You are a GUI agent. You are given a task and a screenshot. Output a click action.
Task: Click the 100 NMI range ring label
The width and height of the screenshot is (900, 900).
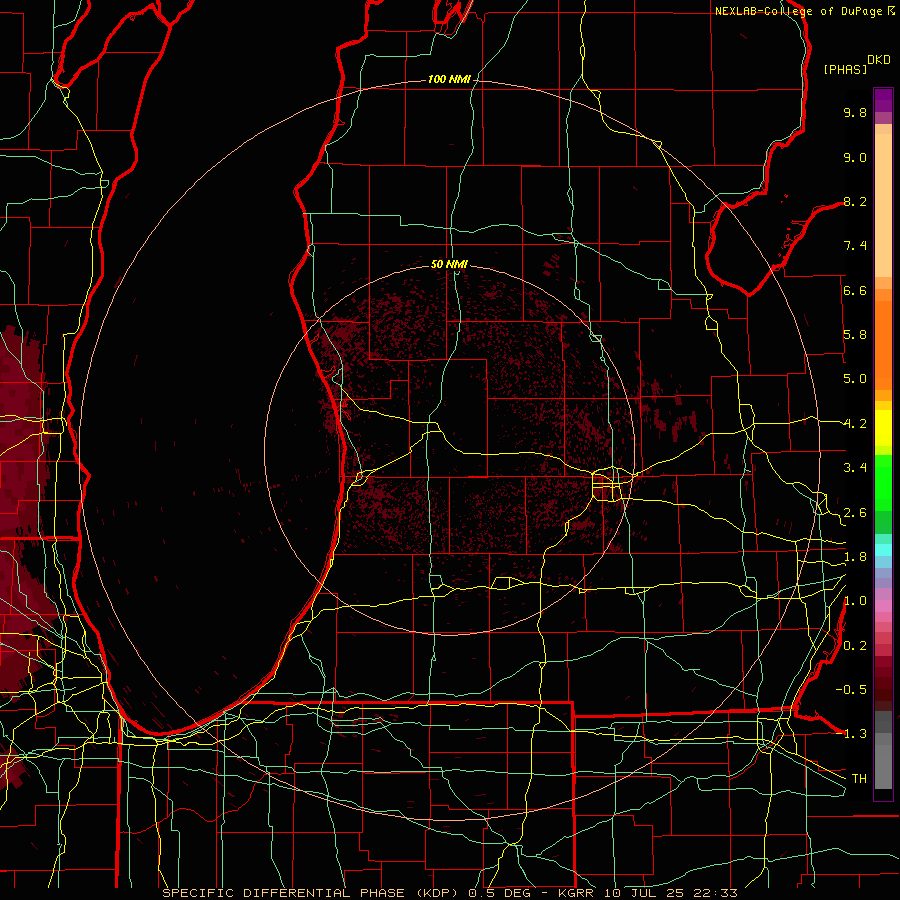click(x=449, y=79)
